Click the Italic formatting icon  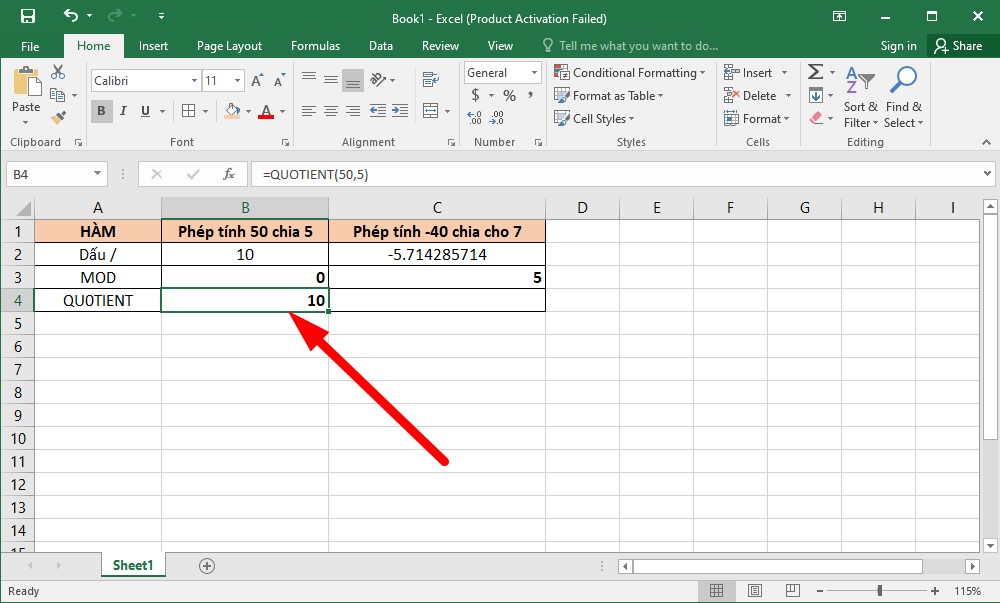click(x=122, y=111)
